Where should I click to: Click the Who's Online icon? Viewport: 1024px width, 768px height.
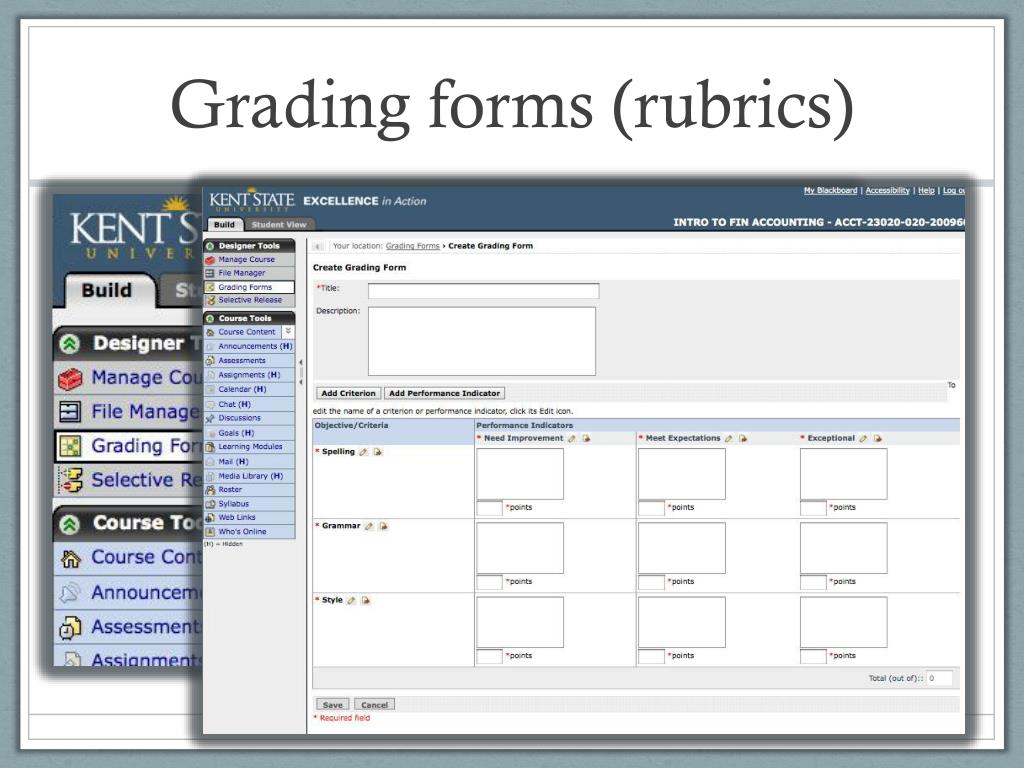pyautogui.click(x=210, y=532)
